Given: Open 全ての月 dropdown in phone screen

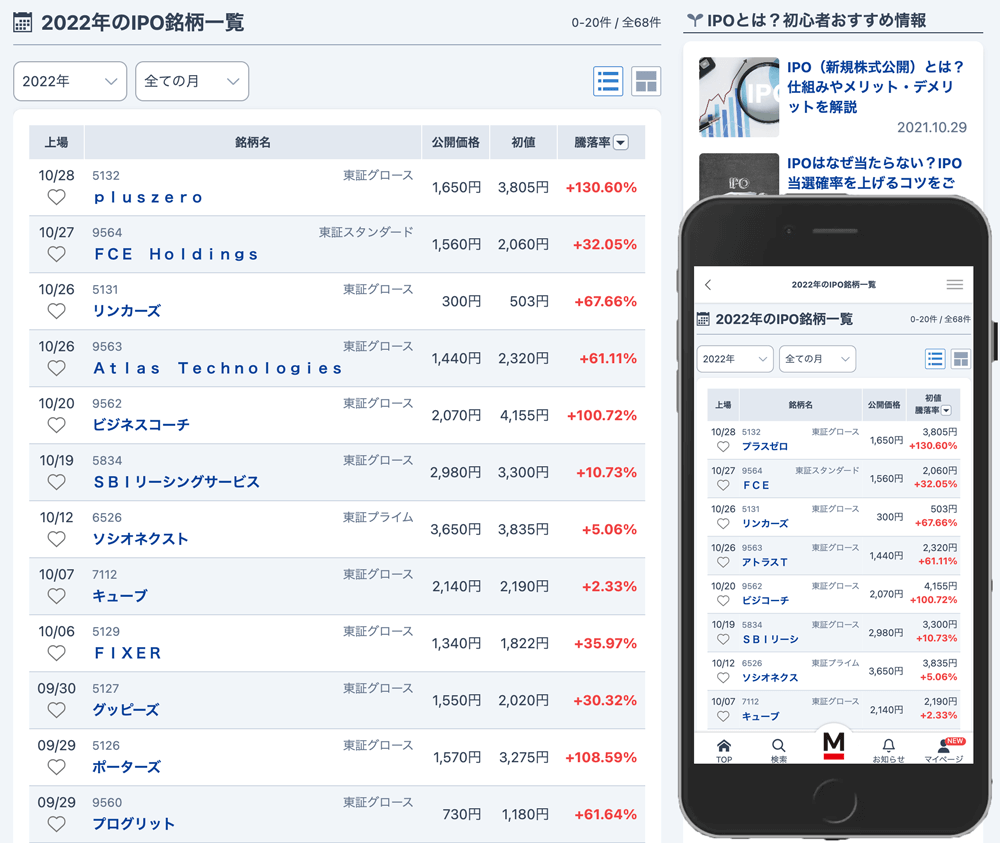Looking at the screenshot, I should 817,359.
